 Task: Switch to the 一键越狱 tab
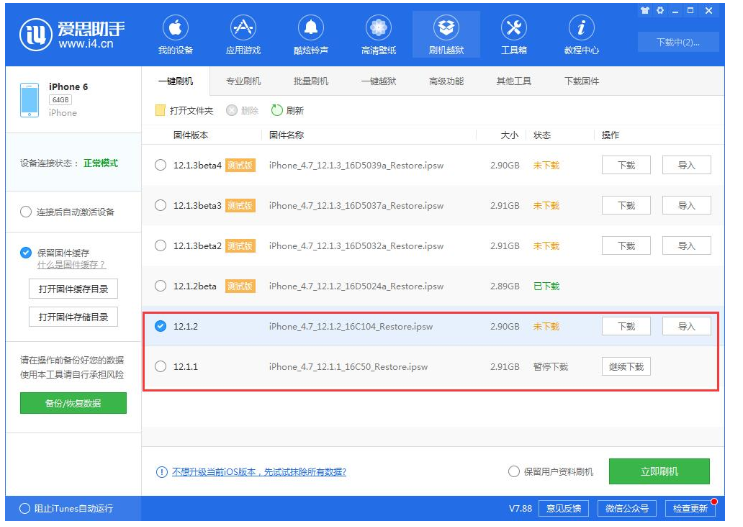(x=379, y=81)
